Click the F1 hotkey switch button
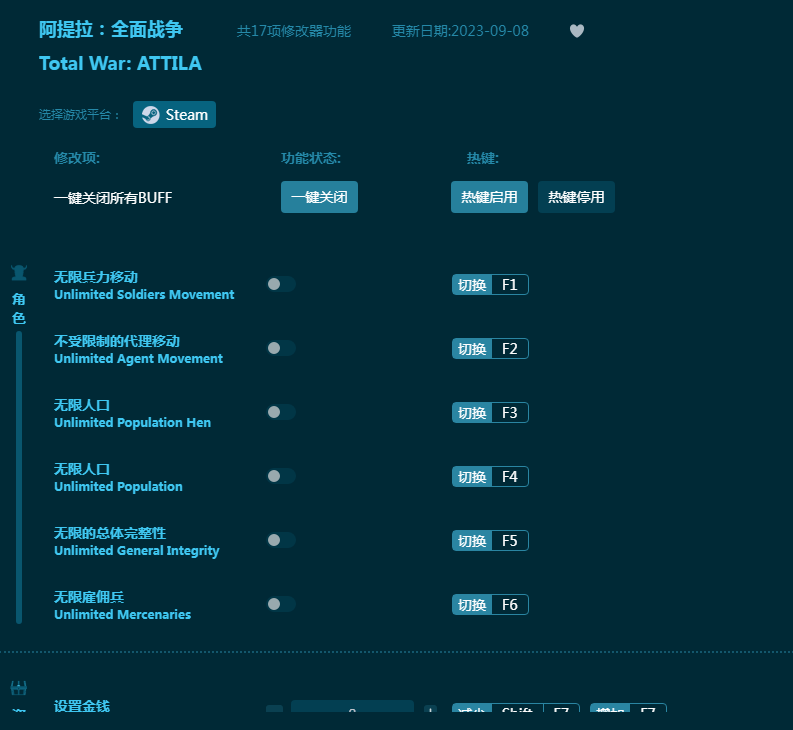This screenshot has height=730, width=793. point(490,284)
